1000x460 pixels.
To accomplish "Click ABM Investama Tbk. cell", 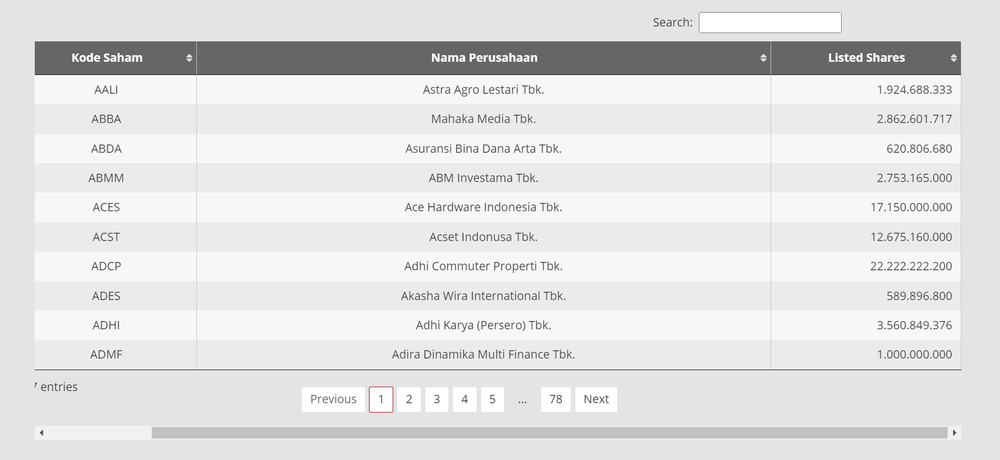I will 483,178.
